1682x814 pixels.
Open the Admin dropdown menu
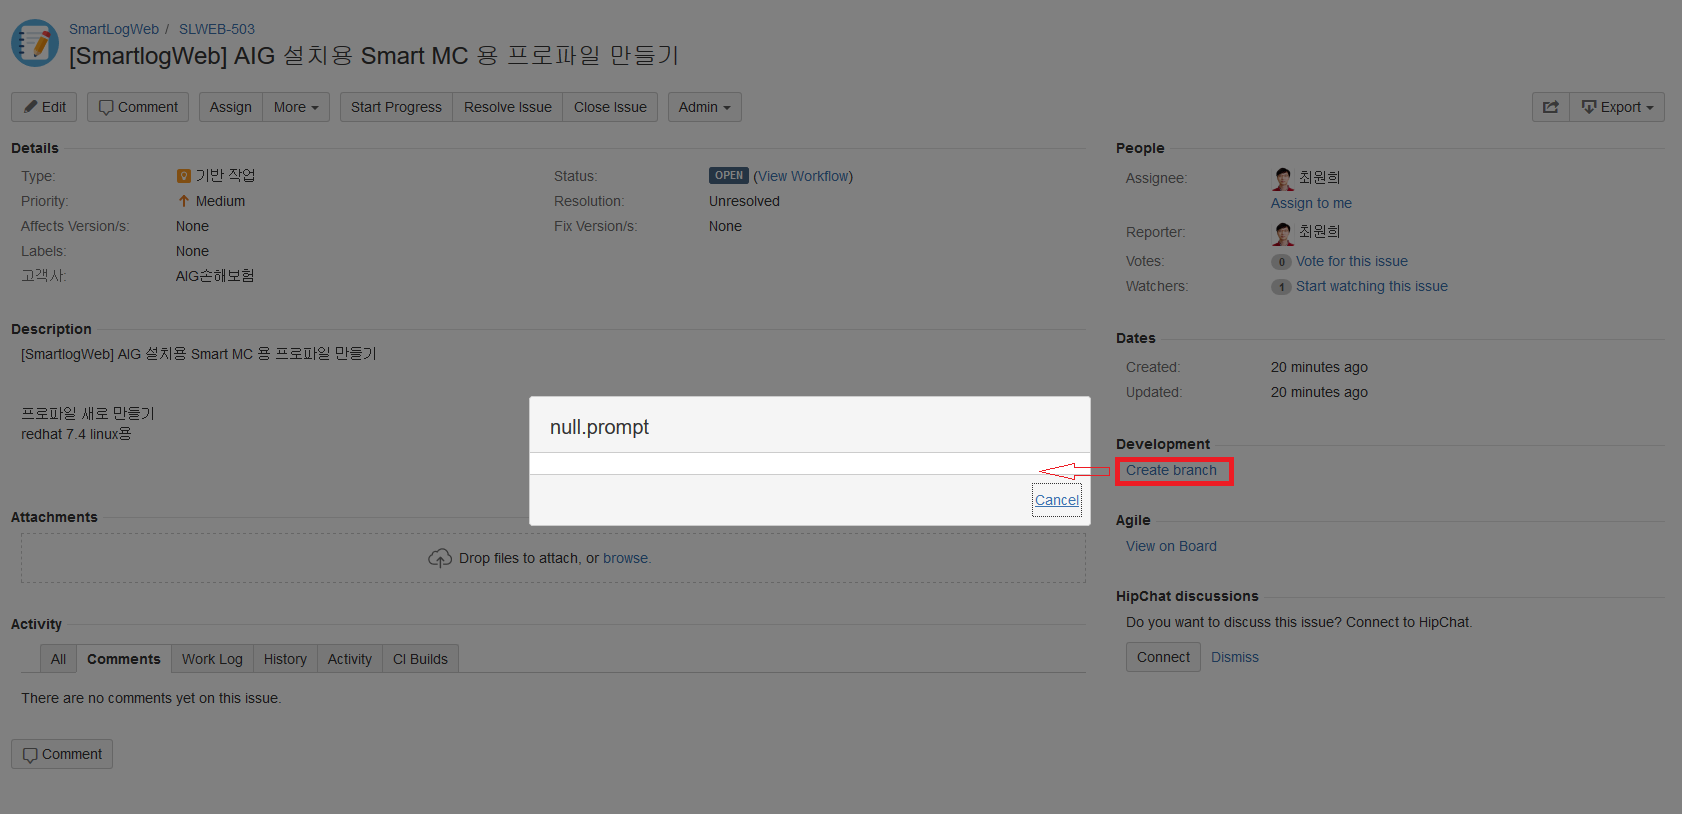click(x=705, y=107)
